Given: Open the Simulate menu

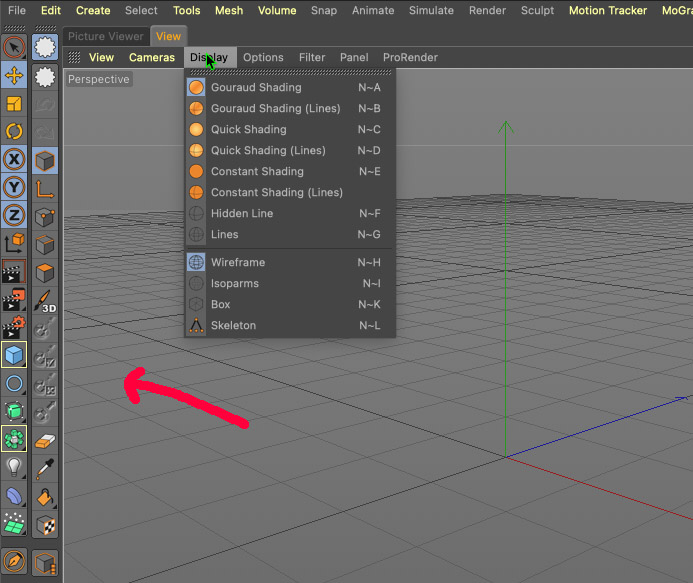Looking at the screenshot, I should tap(431, 10).
